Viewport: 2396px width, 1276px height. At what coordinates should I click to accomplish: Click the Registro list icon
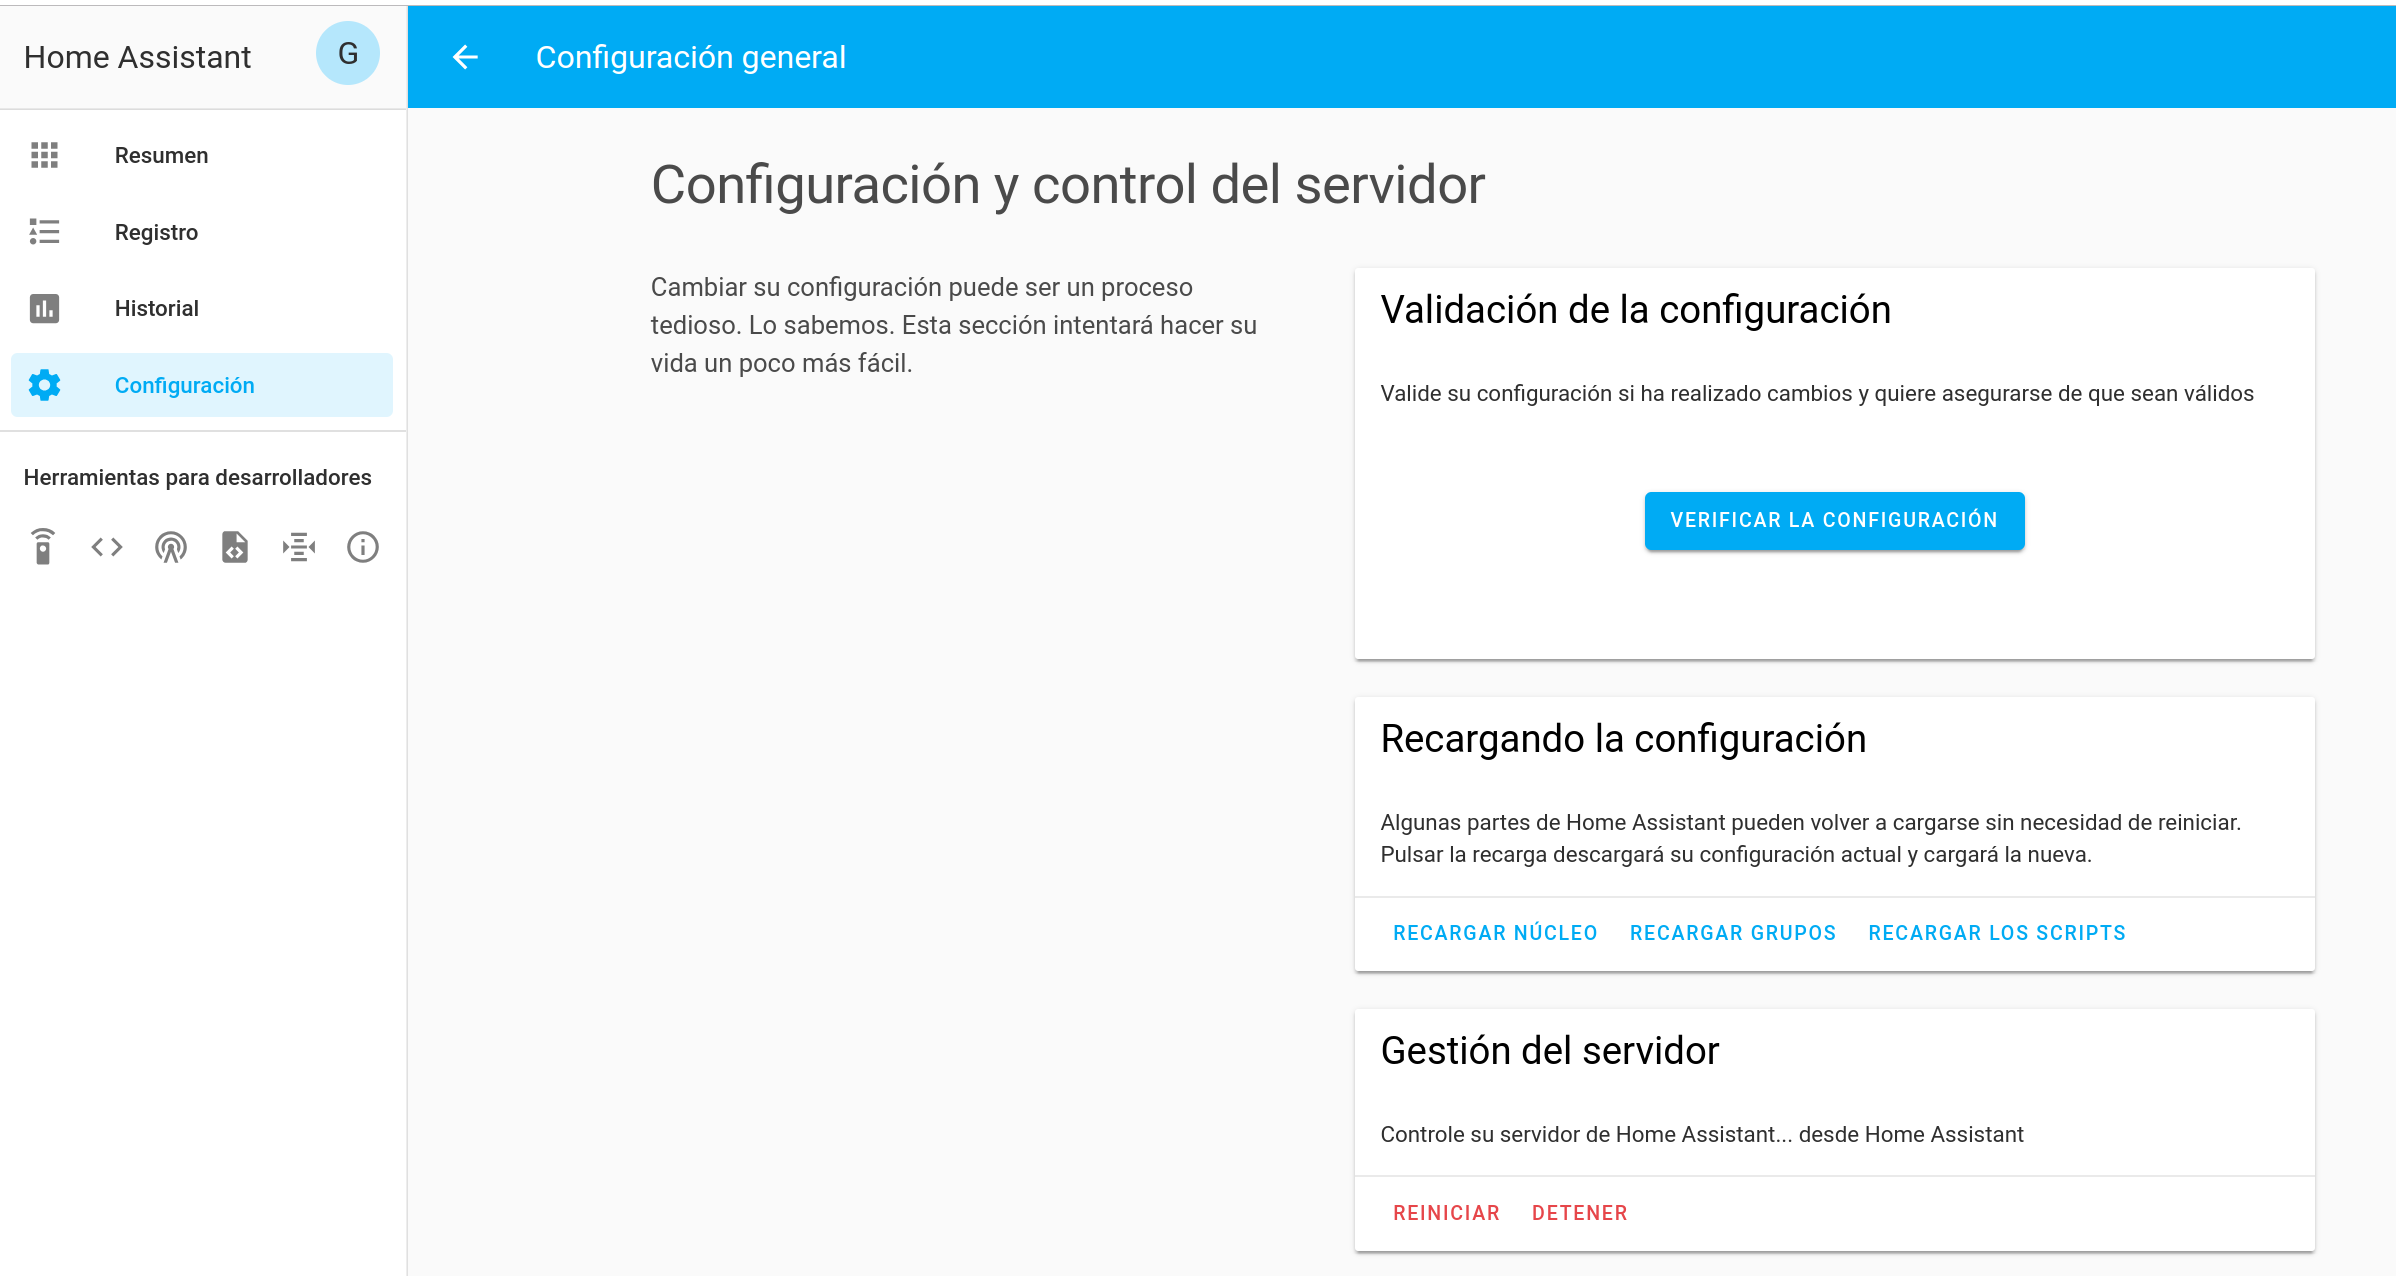click(x=44, y=232)
